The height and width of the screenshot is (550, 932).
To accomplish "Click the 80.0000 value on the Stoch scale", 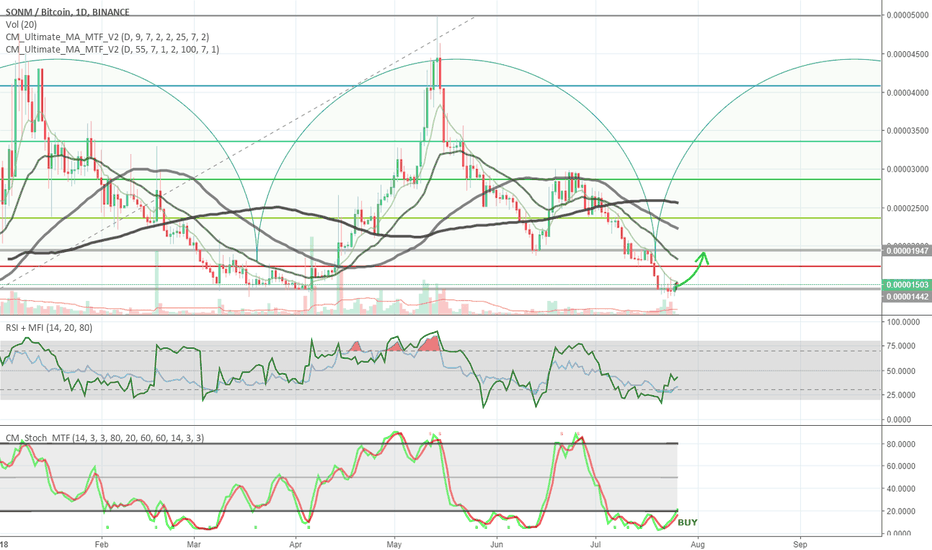I will pyautogui.click(x=901, y=444).
